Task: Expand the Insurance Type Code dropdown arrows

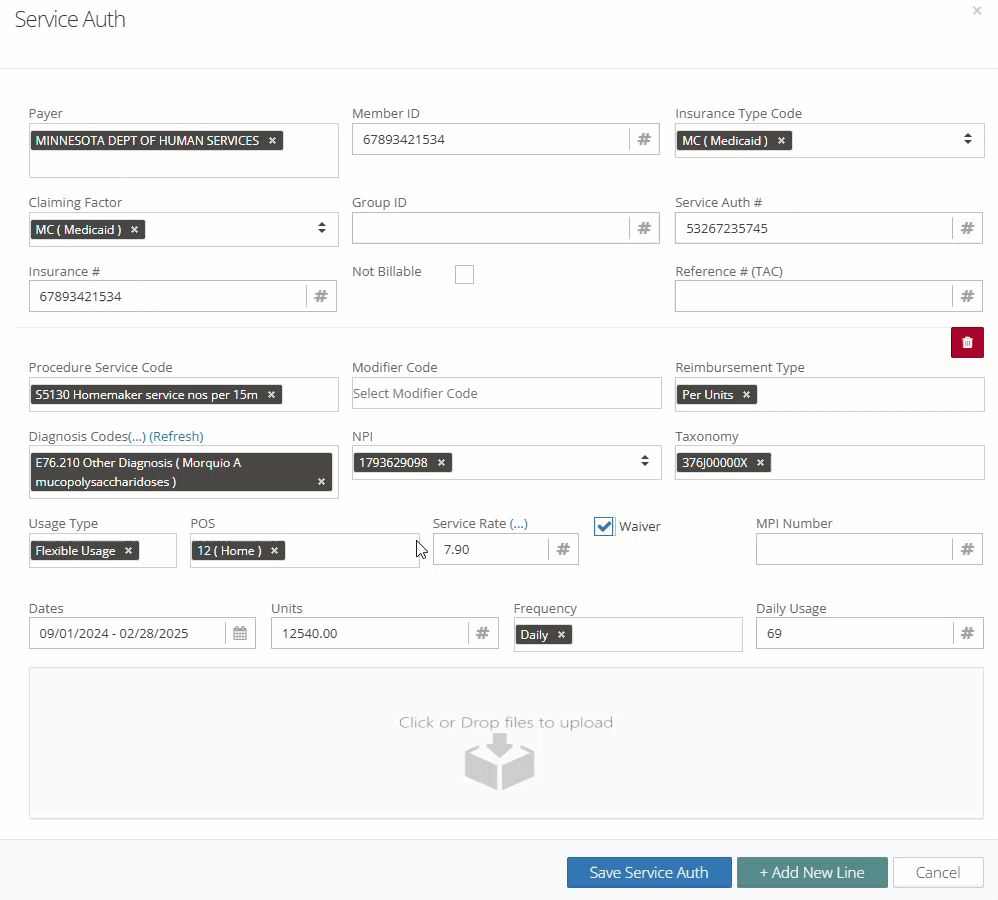Action: coord(967,139)
